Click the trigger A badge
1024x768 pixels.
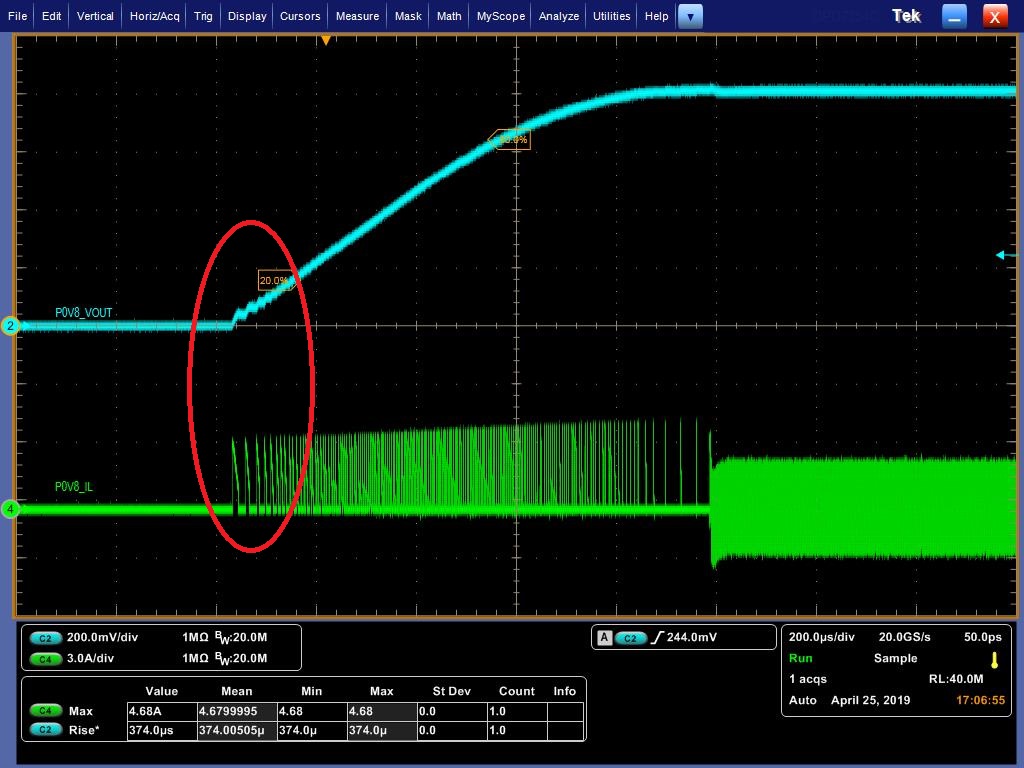coord(605,638)
